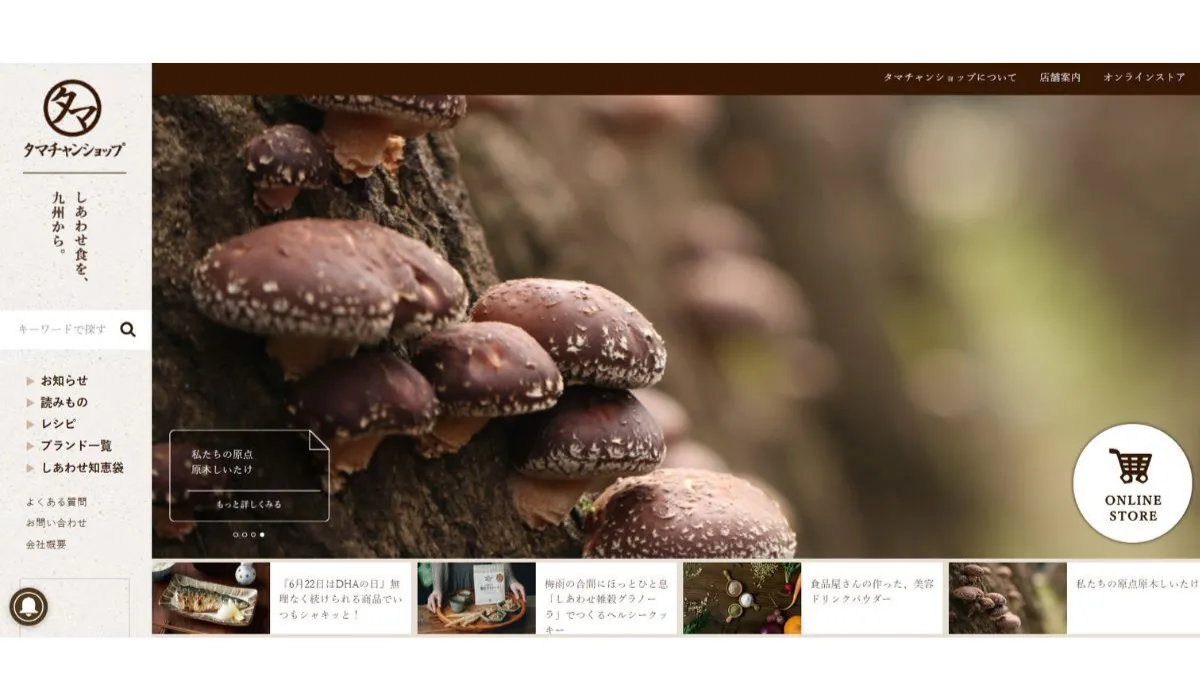Open the ONLINE STORE cart button
Screen dimensions: 1200x700
pos(1132,483)
